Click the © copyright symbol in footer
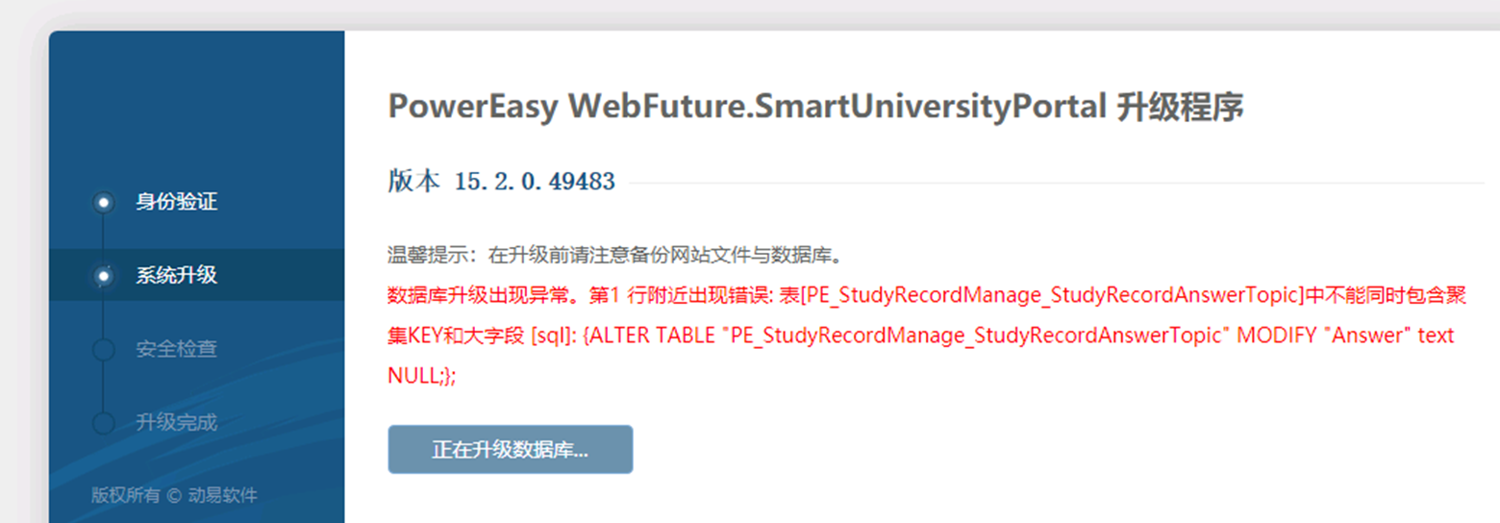 point(173,495)
